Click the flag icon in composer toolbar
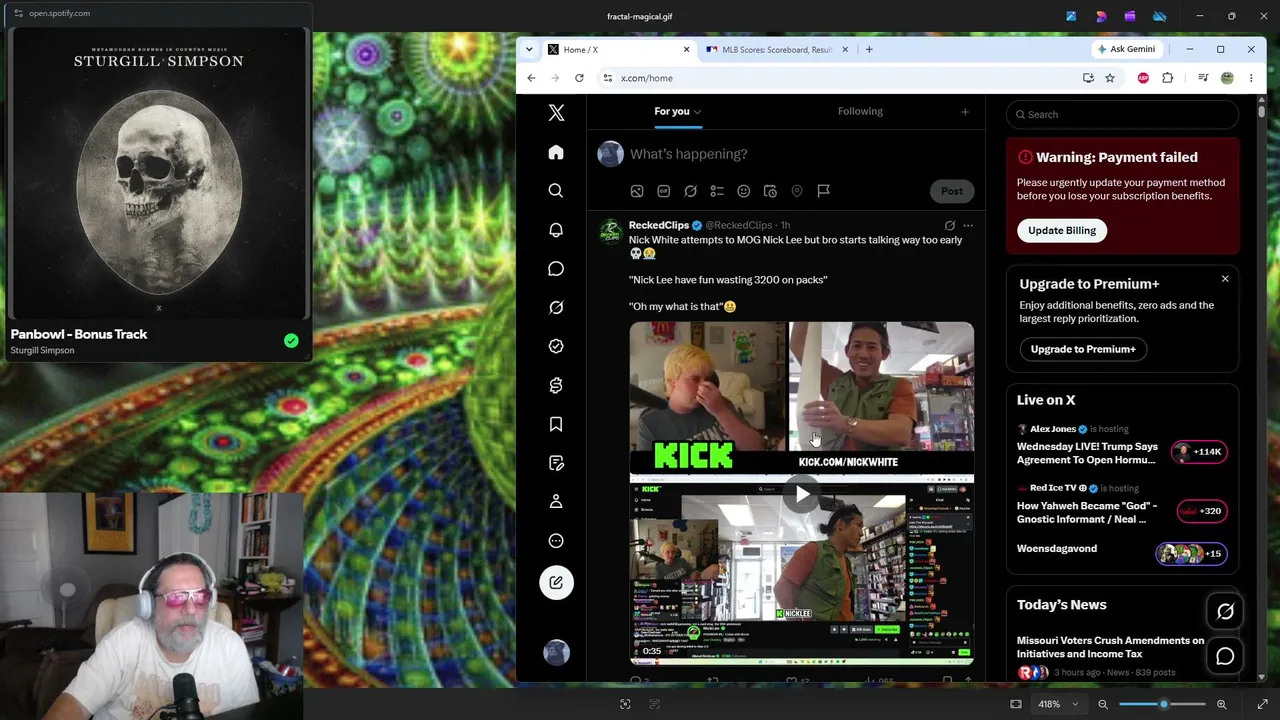 tap(823, 191)
